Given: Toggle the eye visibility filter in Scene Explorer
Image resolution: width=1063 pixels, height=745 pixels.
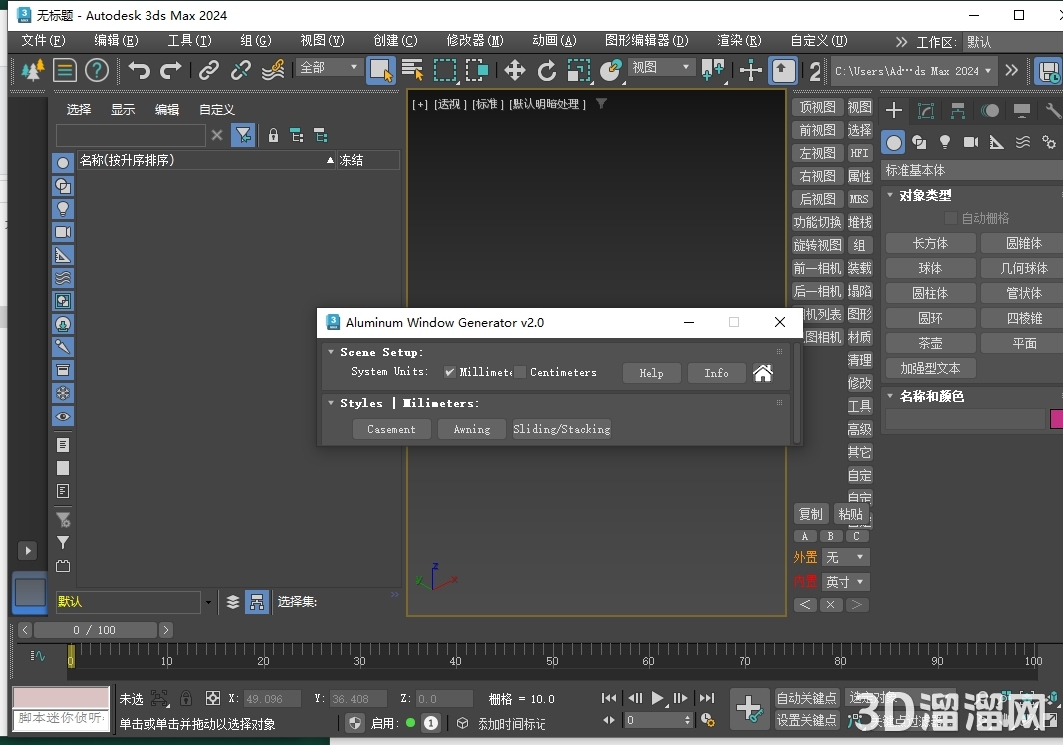Looking at the screenshot, I should (x=63, y=416).
